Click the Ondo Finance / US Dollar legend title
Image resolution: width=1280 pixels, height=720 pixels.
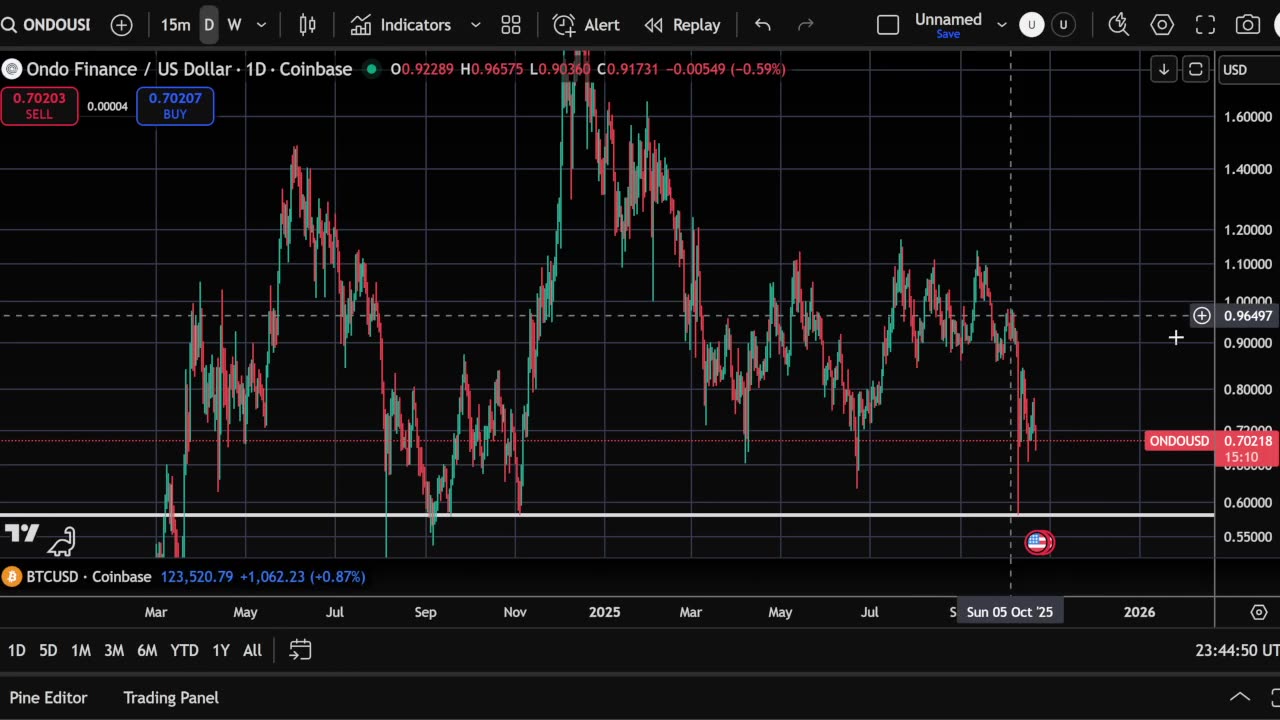pos(189,69)
